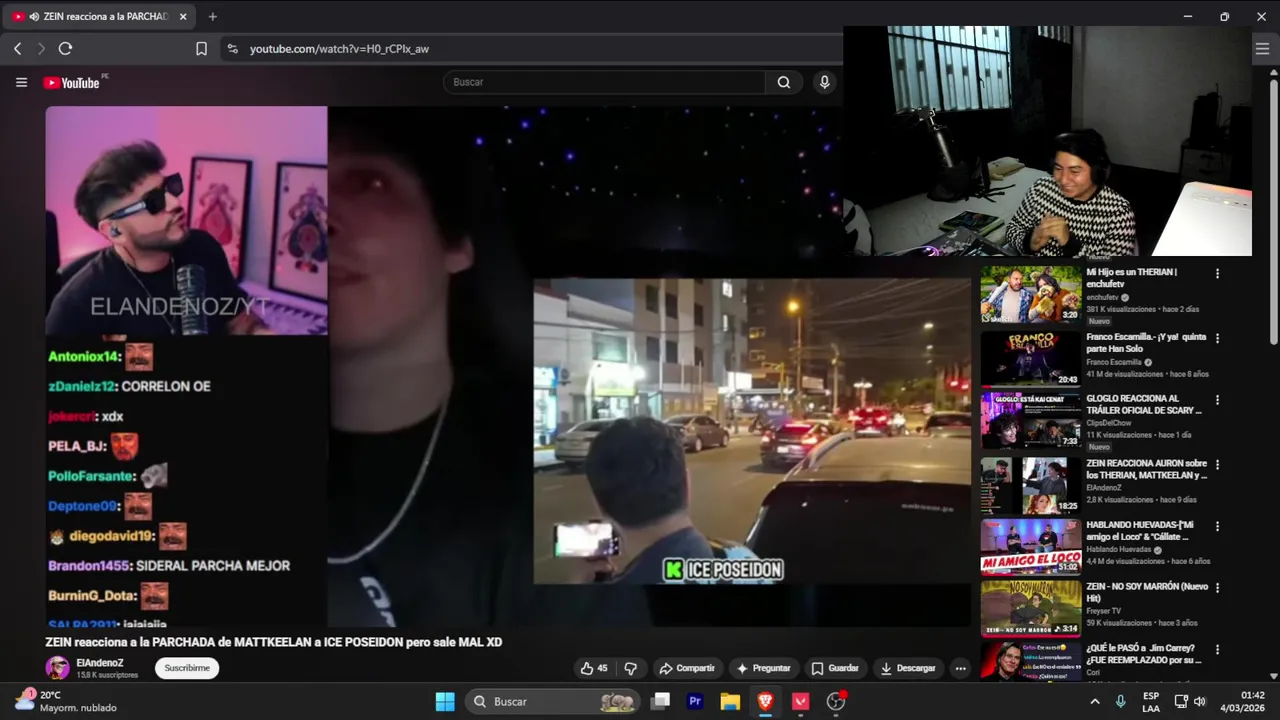
Task: Open options for Mi Hijo es un THERIAN
Action: pos(1217,274)
